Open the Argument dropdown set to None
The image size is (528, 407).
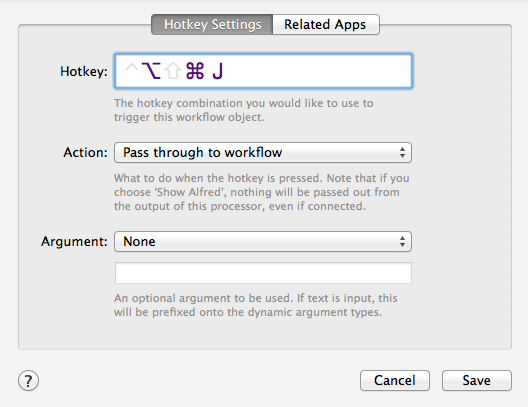[263, 241]
